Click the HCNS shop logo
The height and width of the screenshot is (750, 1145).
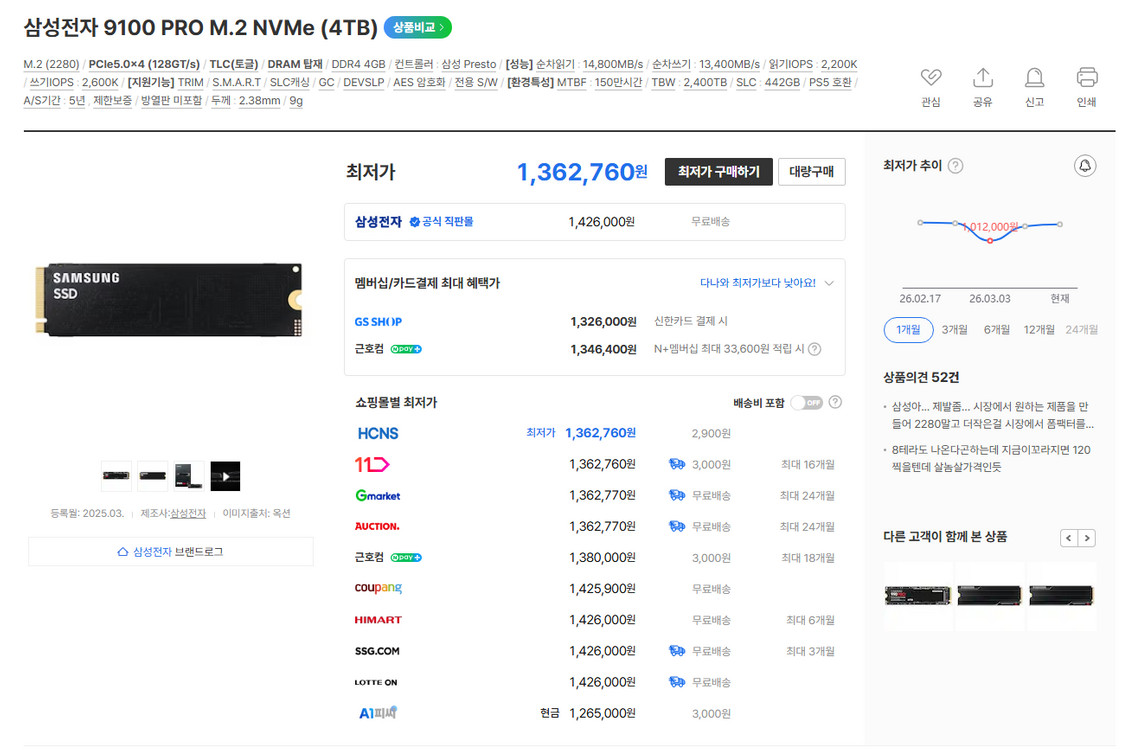(378, 433)
